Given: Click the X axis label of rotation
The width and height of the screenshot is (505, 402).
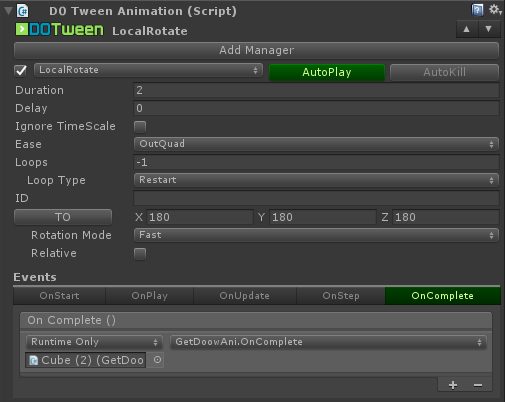Looking at the screenshot, I should [139, 217].
